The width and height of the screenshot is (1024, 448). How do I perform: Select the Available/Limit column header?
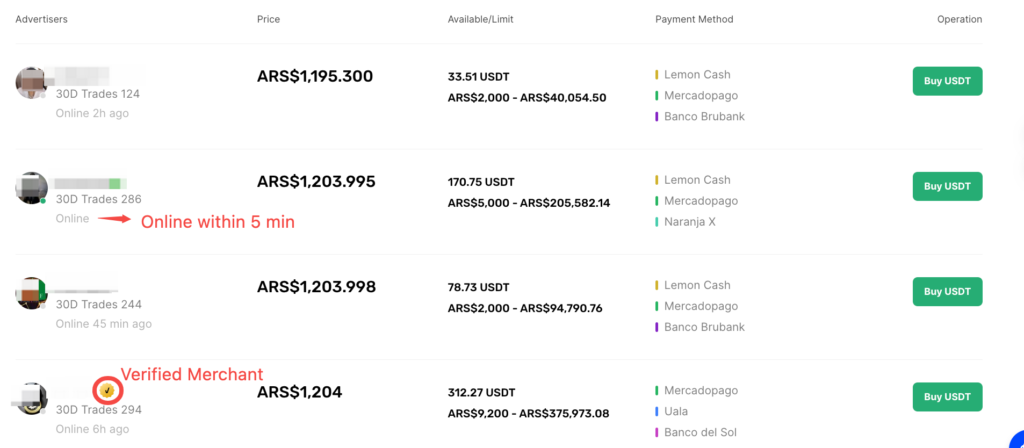481,19
